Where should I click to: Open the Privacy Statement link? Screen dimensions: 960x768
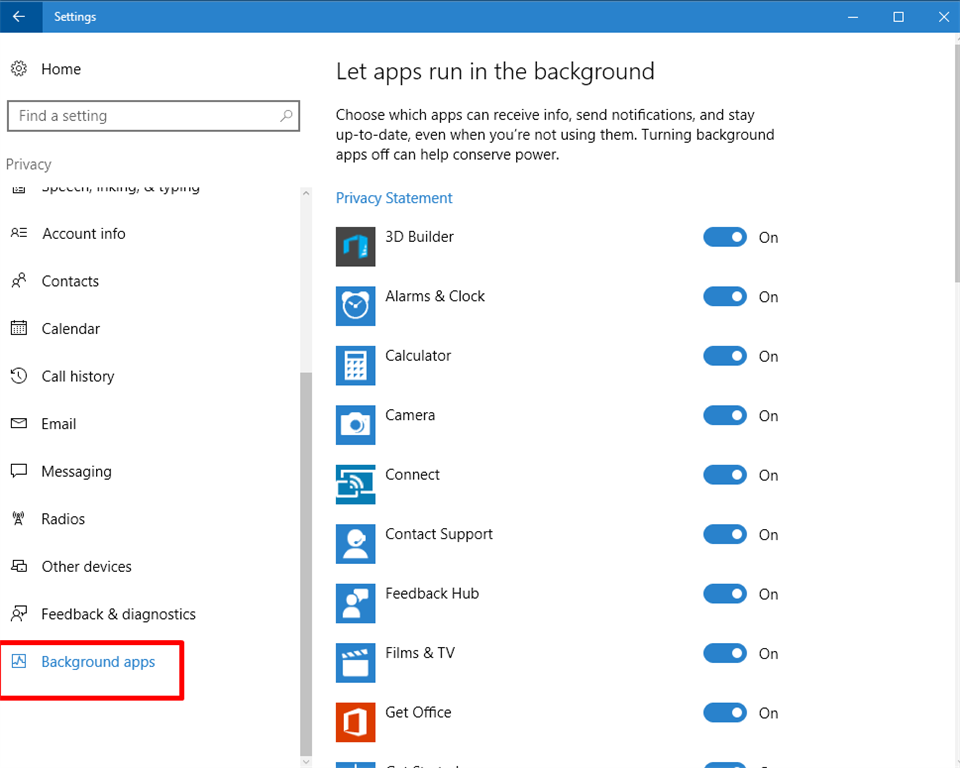click(394, 198)
